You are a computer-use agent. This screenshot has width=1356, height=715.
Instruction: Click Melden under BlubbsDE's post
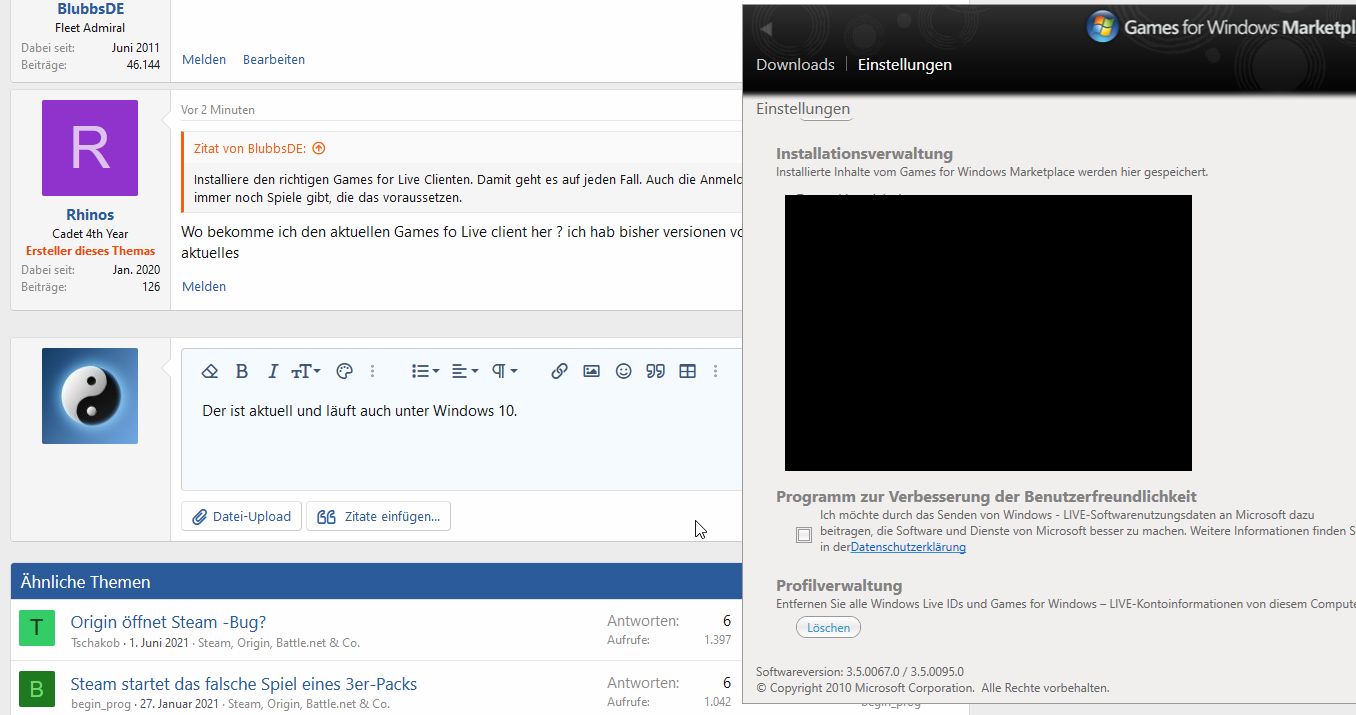coord(204,59)
